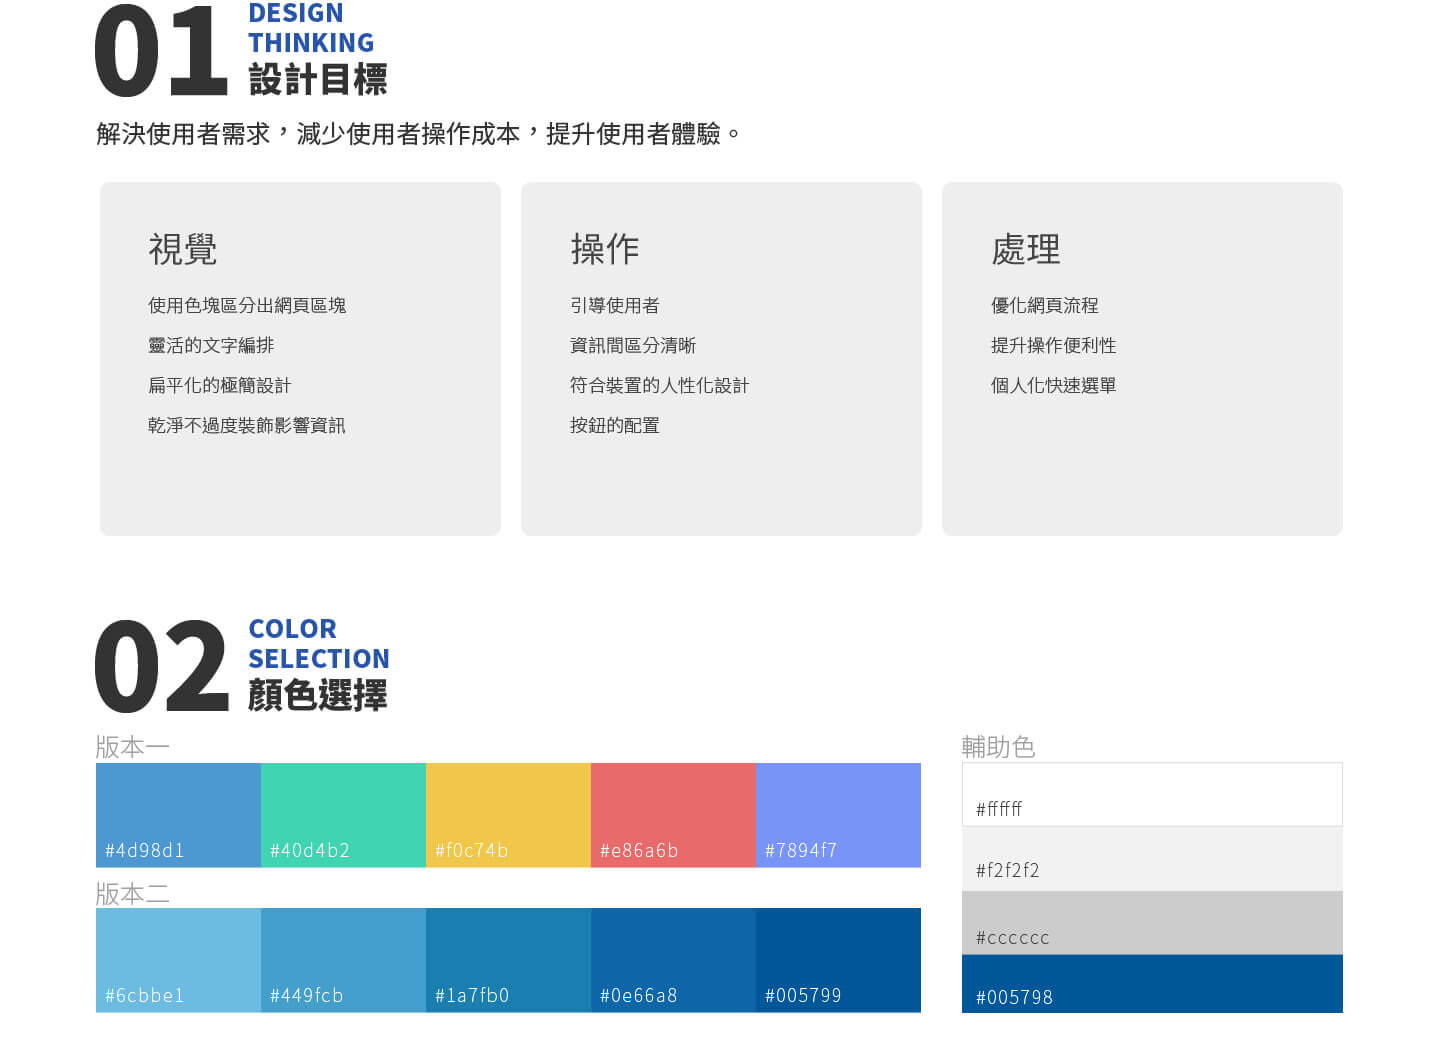Click the DESIGN THINKING section heading
This screenshot has height=1053, width=1443.
click(310, 27)
